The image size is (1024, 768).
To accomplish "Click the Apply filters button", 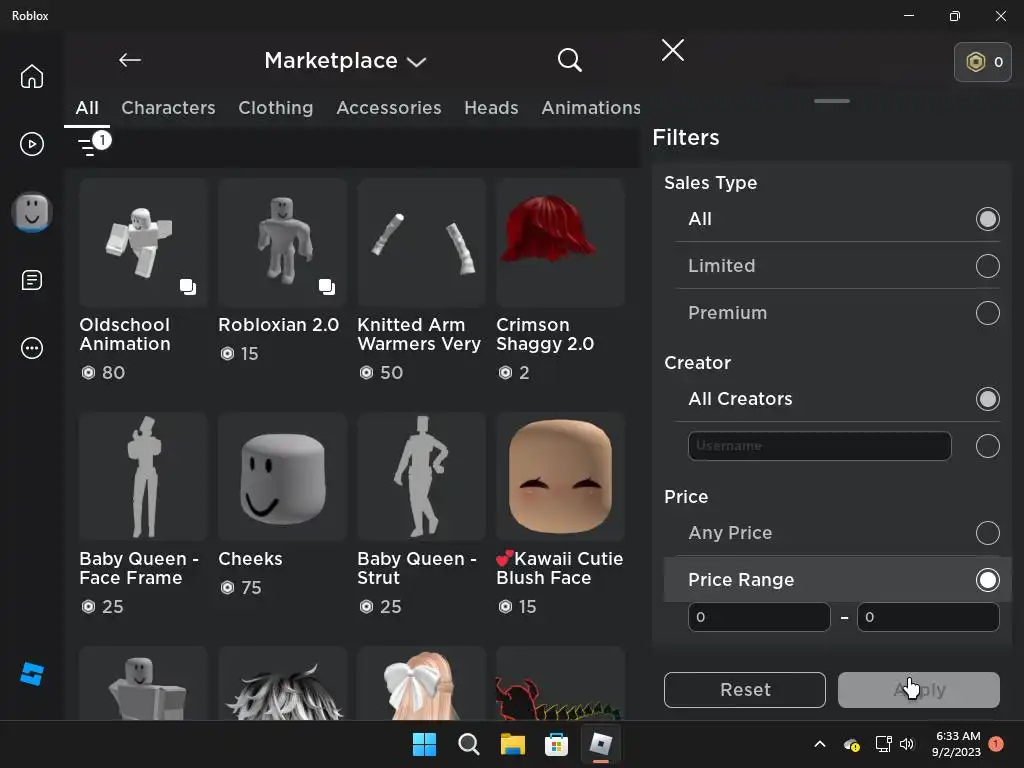I will [918, 690].
